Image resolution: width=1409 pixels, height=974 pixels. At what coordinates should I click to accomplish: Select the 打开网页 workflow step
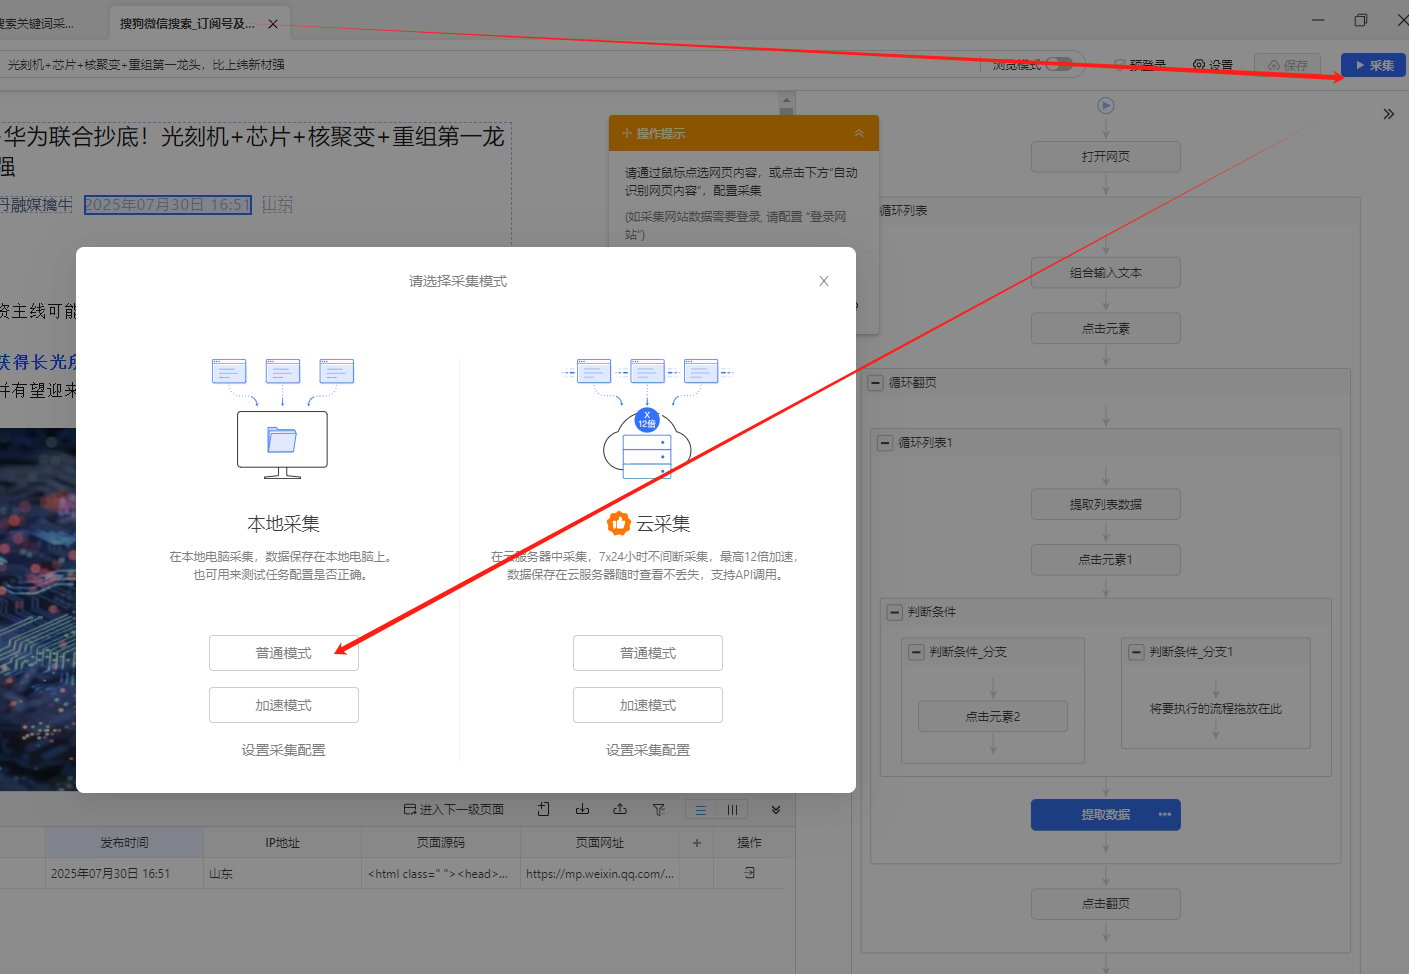click(x=1106, y=157)
